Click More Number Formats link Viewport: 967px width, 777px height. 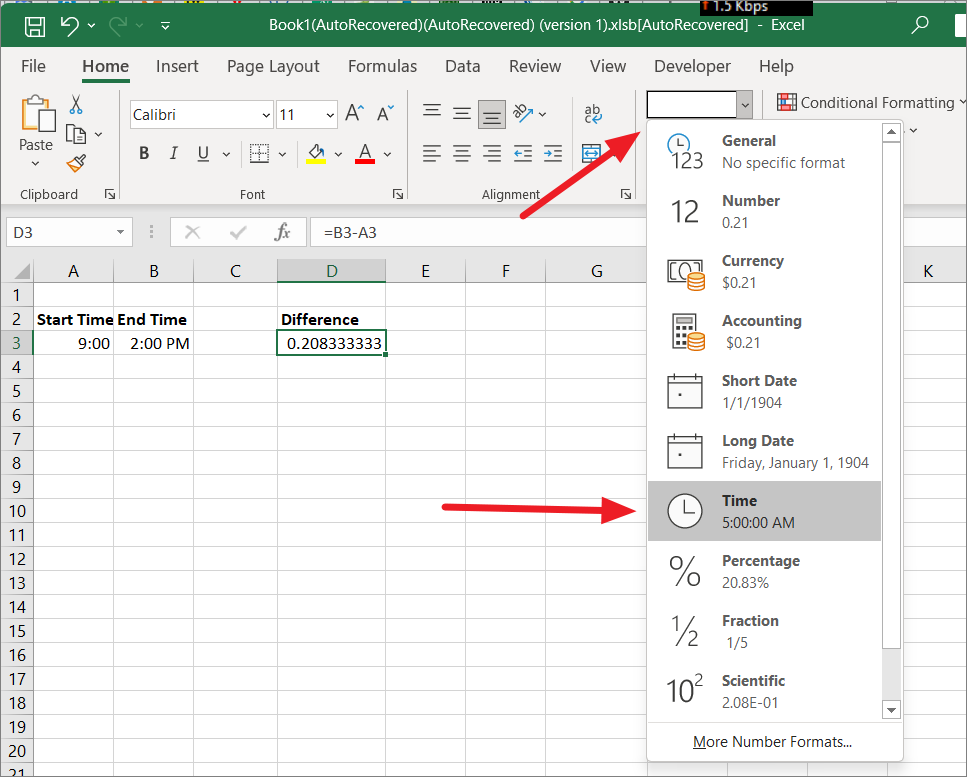[772, 742]
